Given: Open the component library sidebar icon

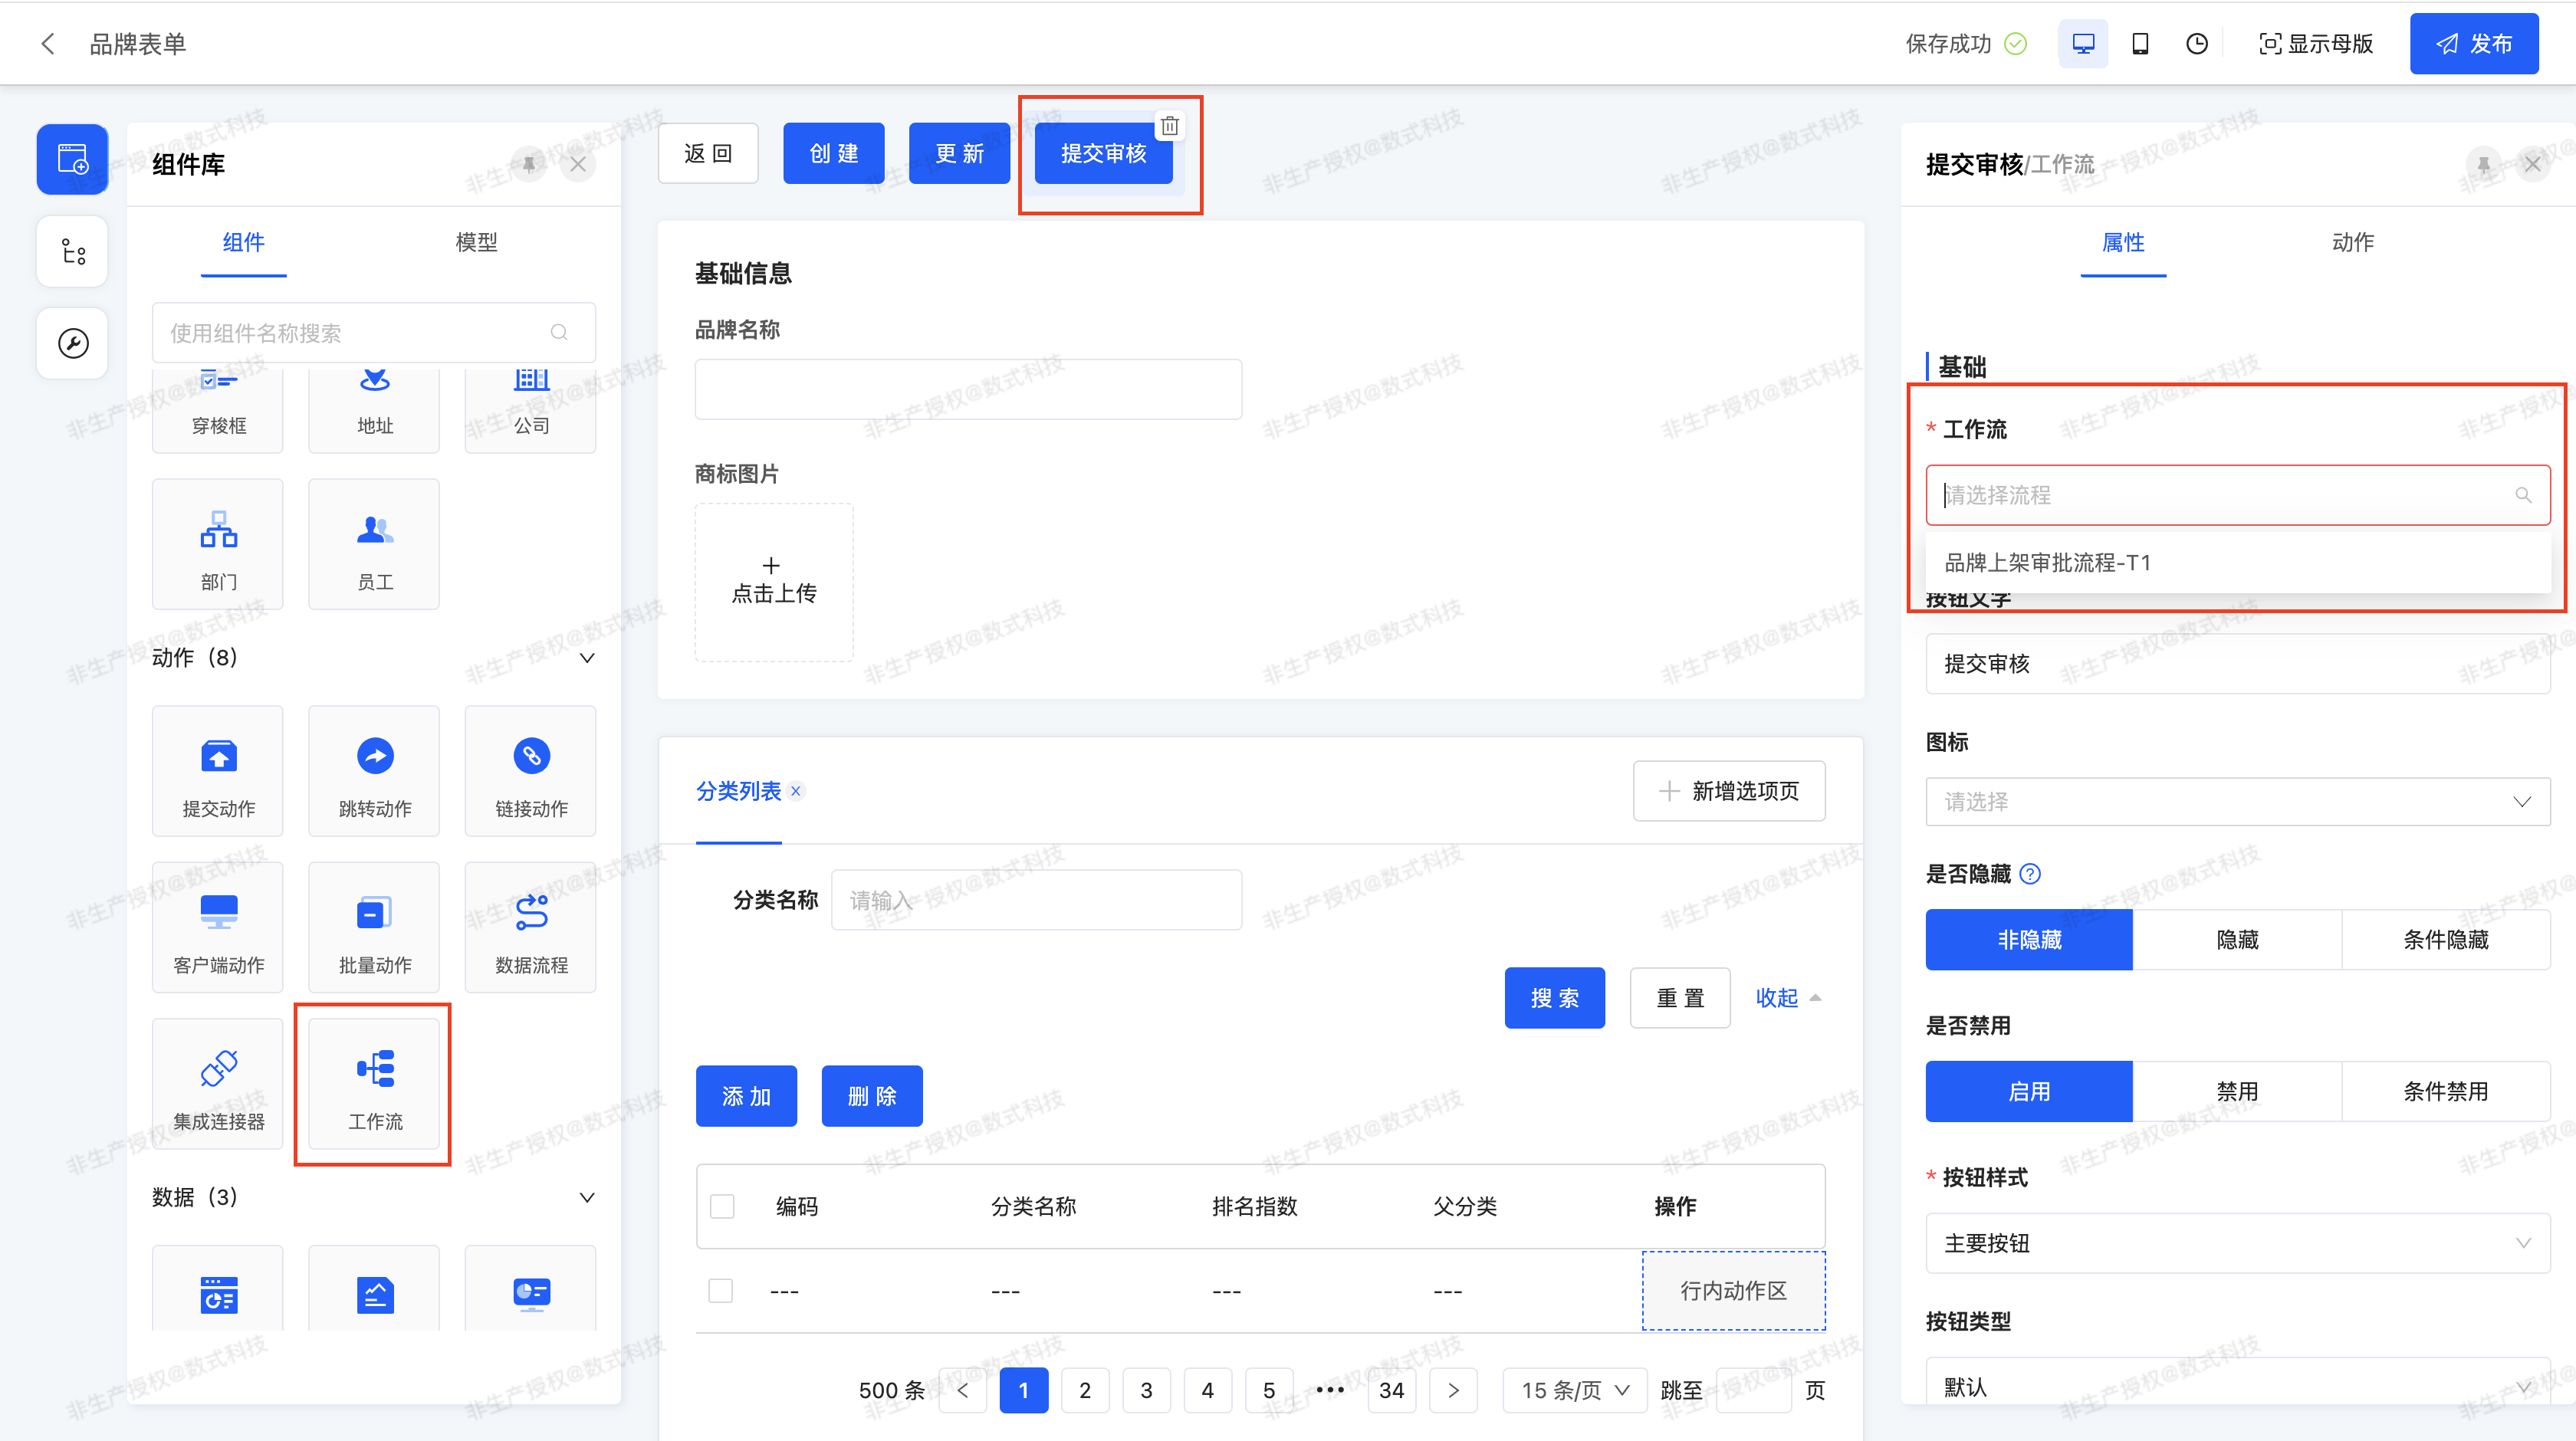Looking at the screenshot, I should click(73, 159).
